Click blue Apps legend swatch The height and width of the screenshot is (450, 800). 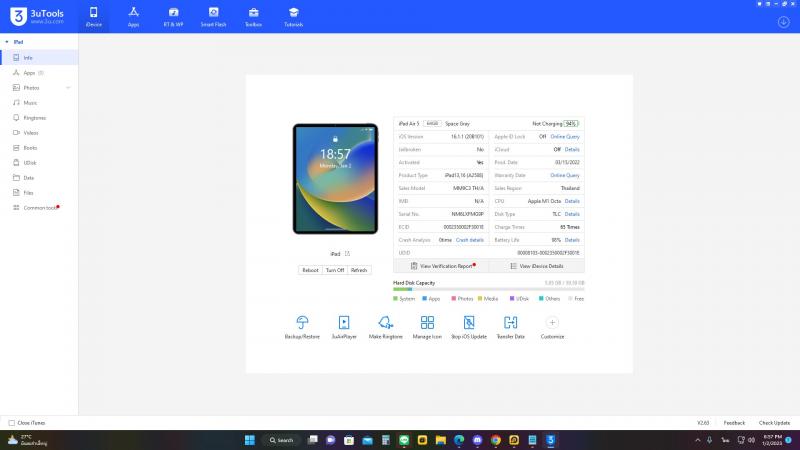[x=424, y=298]
